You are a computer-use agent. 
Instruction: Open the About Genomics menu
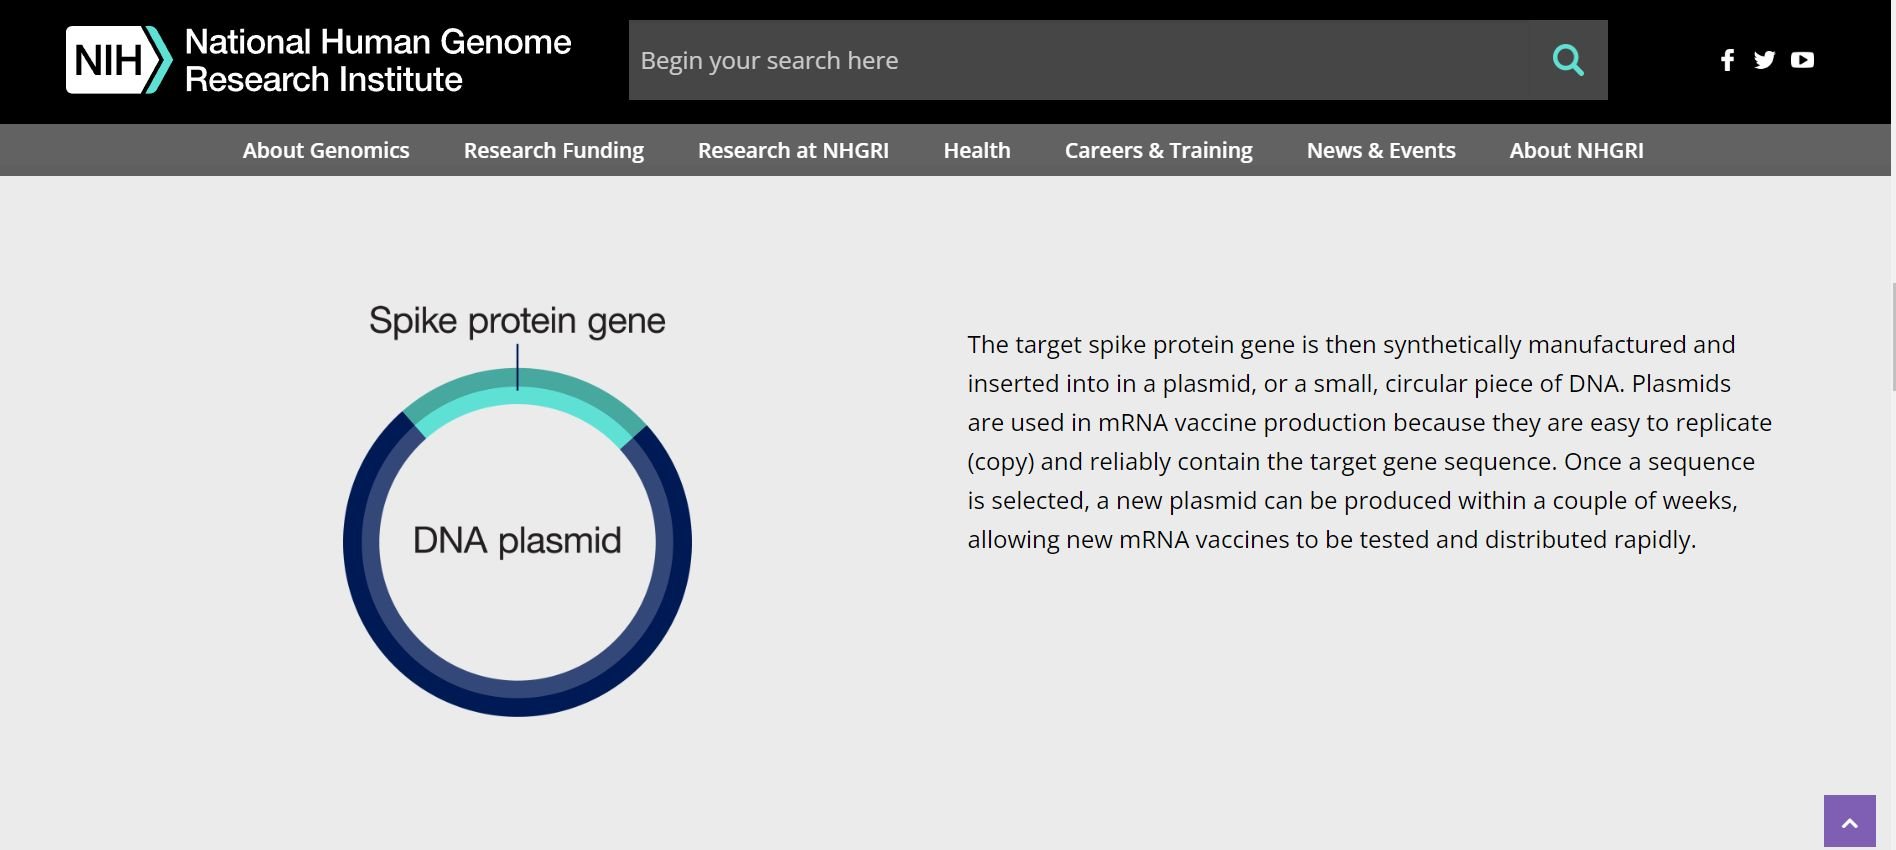326,150
